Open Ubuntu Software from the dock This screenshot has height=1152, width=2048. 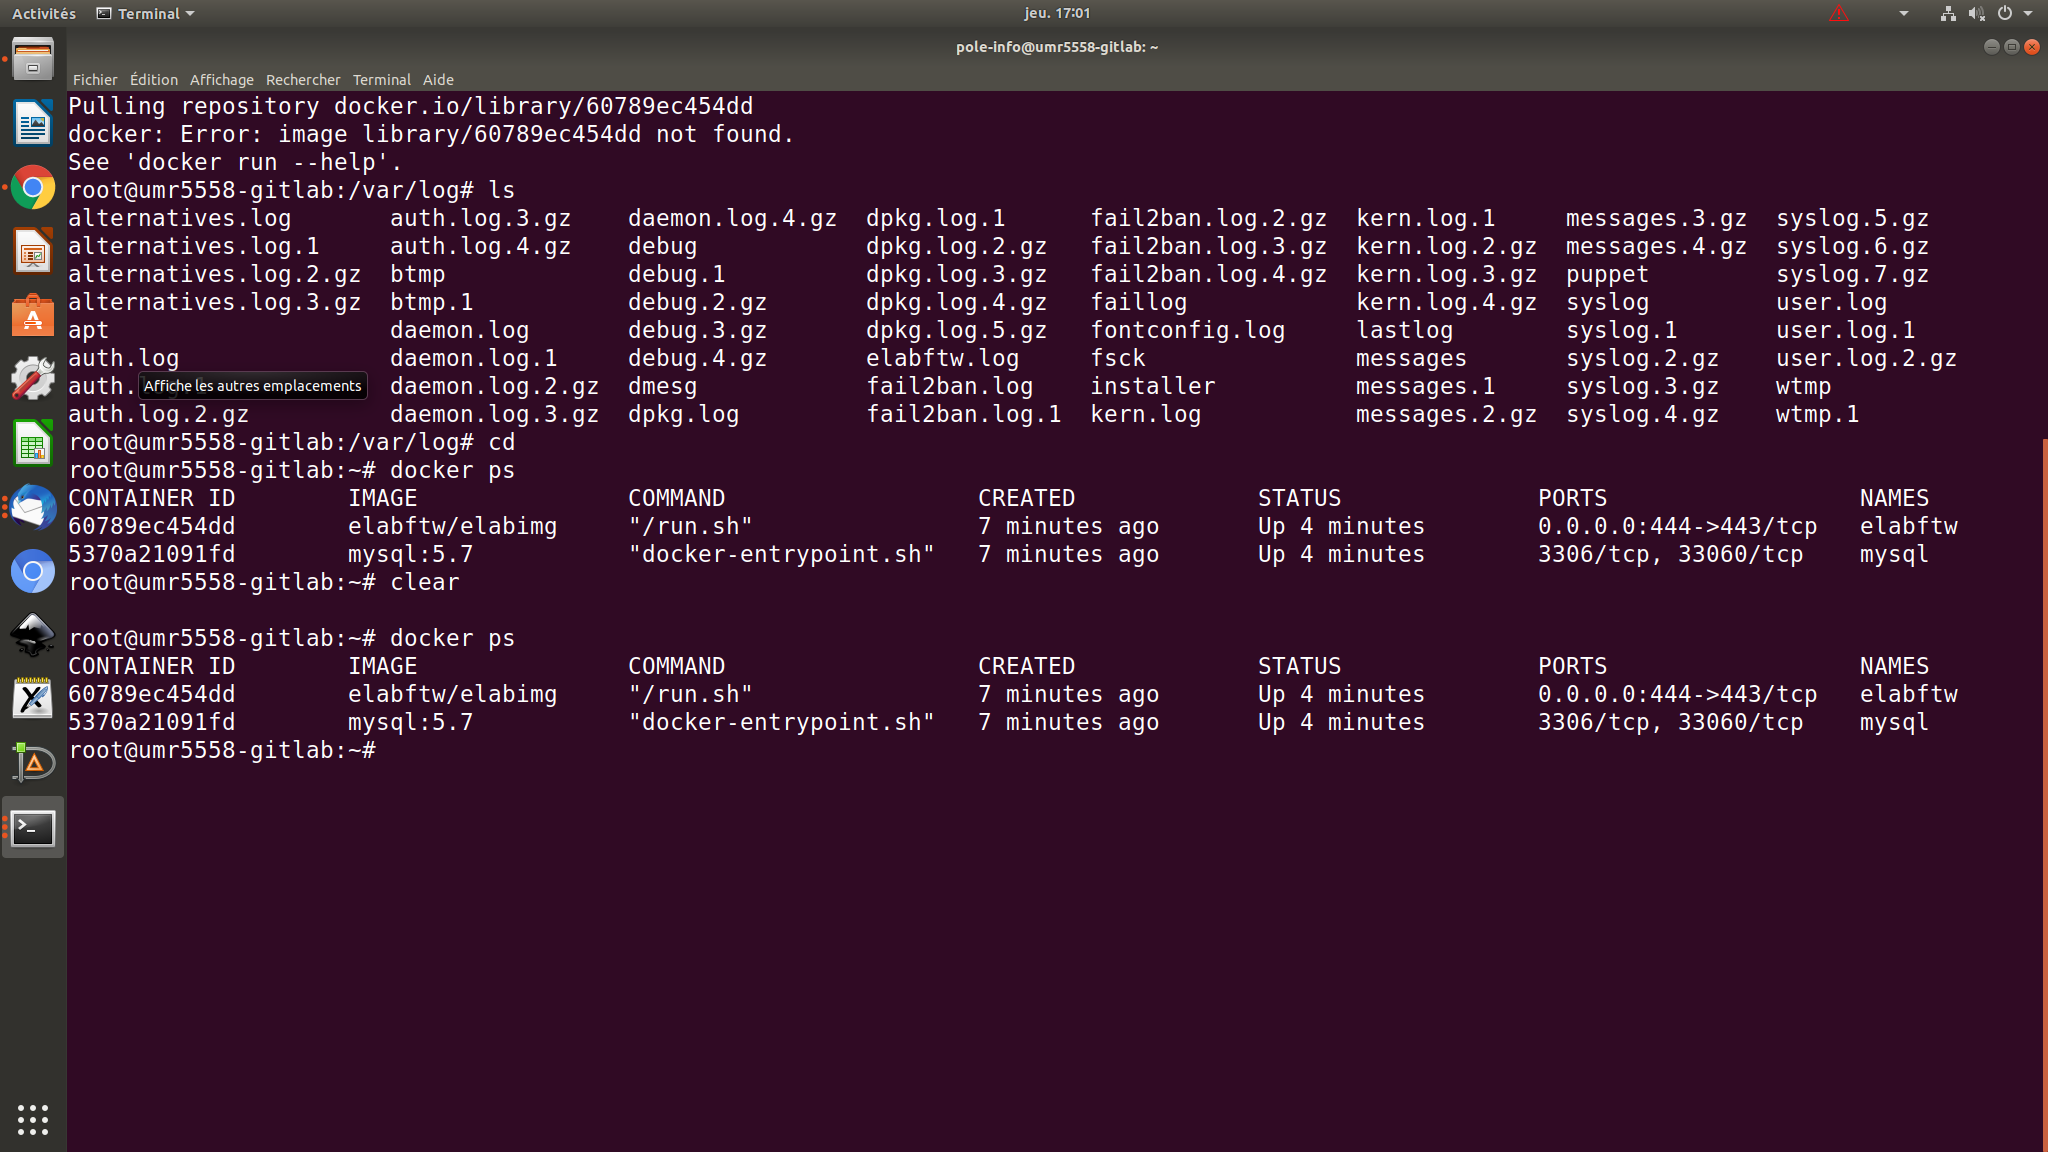[x=33, y=316]
